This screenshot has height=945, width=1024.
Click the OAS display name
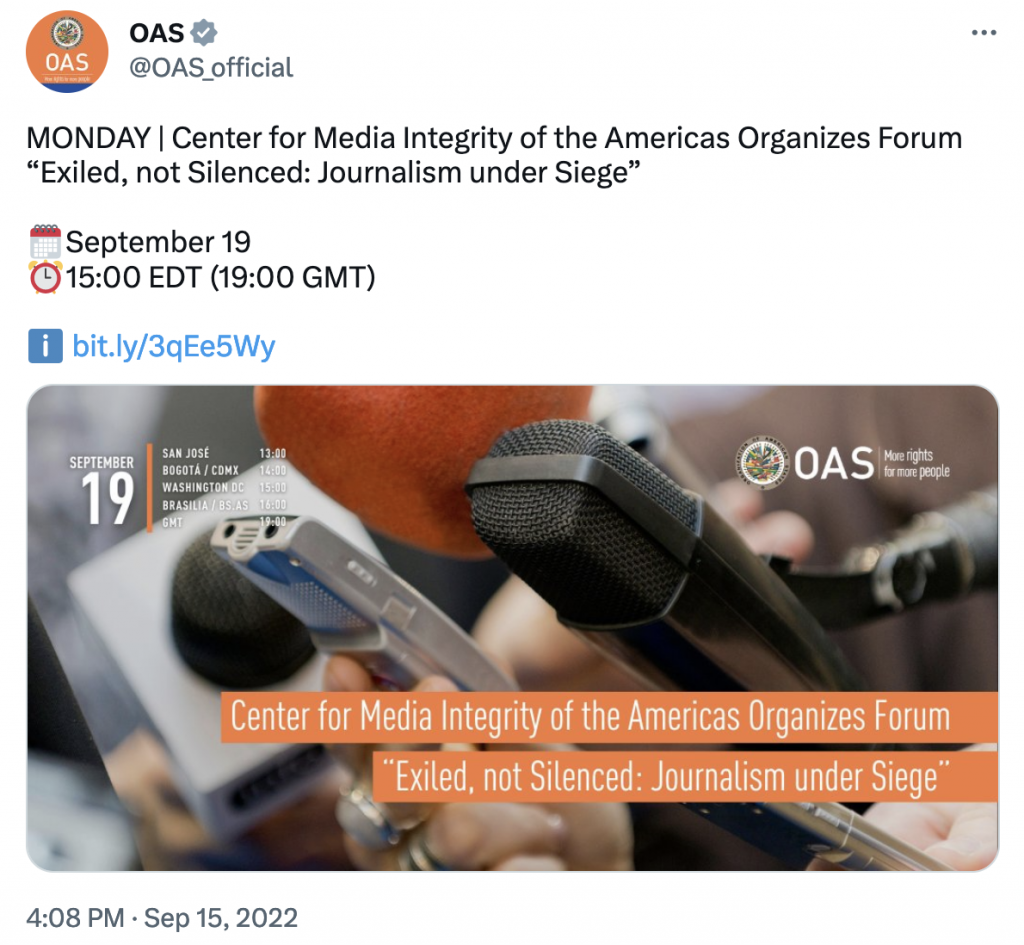coord(157,33)
